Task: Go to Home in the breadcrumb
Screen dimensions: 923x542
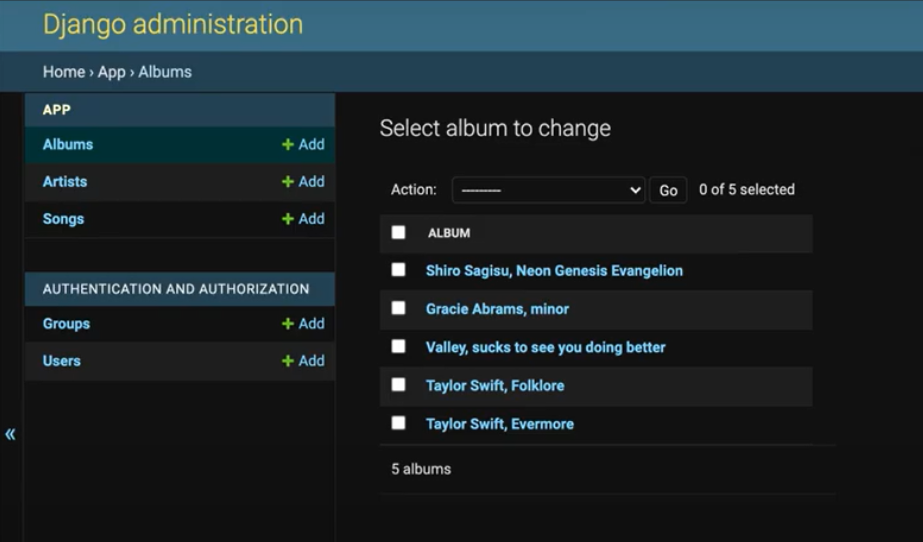Action: point(64,72)
